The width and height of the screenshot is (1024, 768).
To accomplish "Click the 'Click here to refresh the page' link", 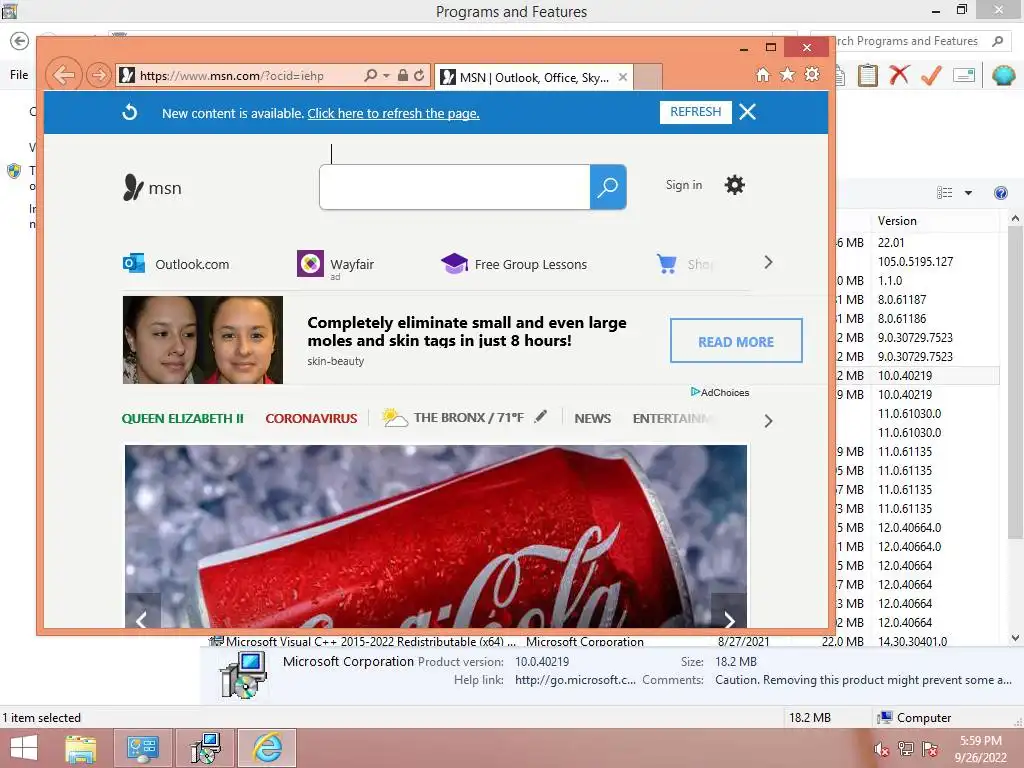I will [x=393, y=113].
